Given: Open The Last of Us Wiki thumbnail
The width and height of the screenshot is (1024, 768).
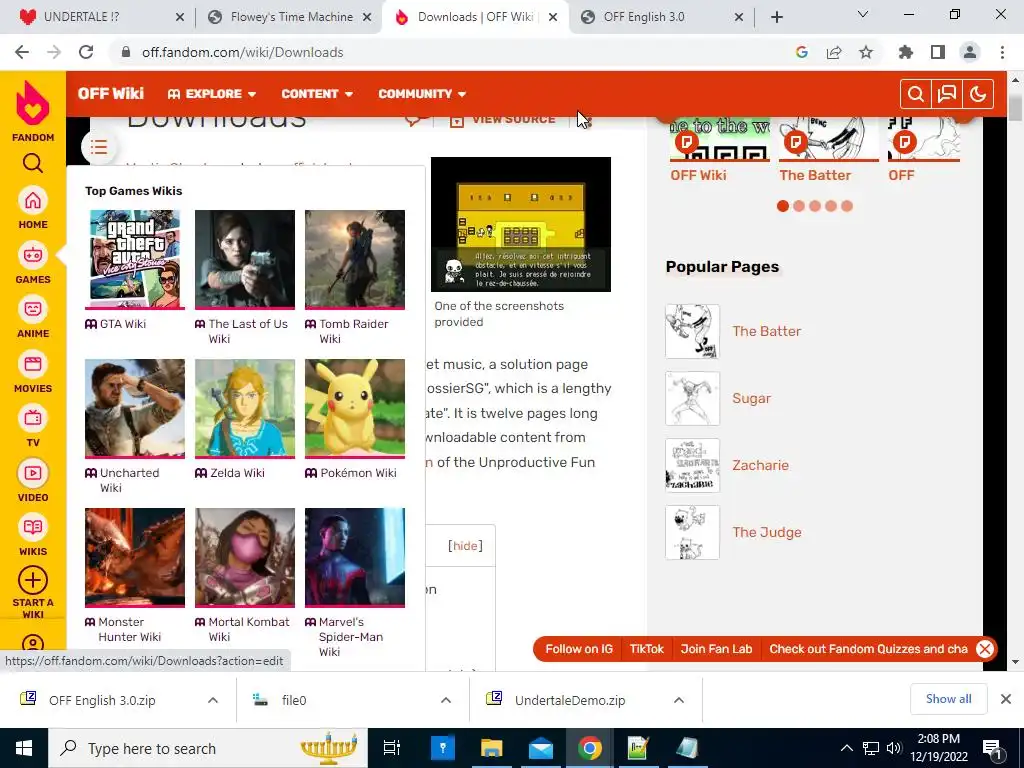Looking at the screenshot, I should click(245, 259).
